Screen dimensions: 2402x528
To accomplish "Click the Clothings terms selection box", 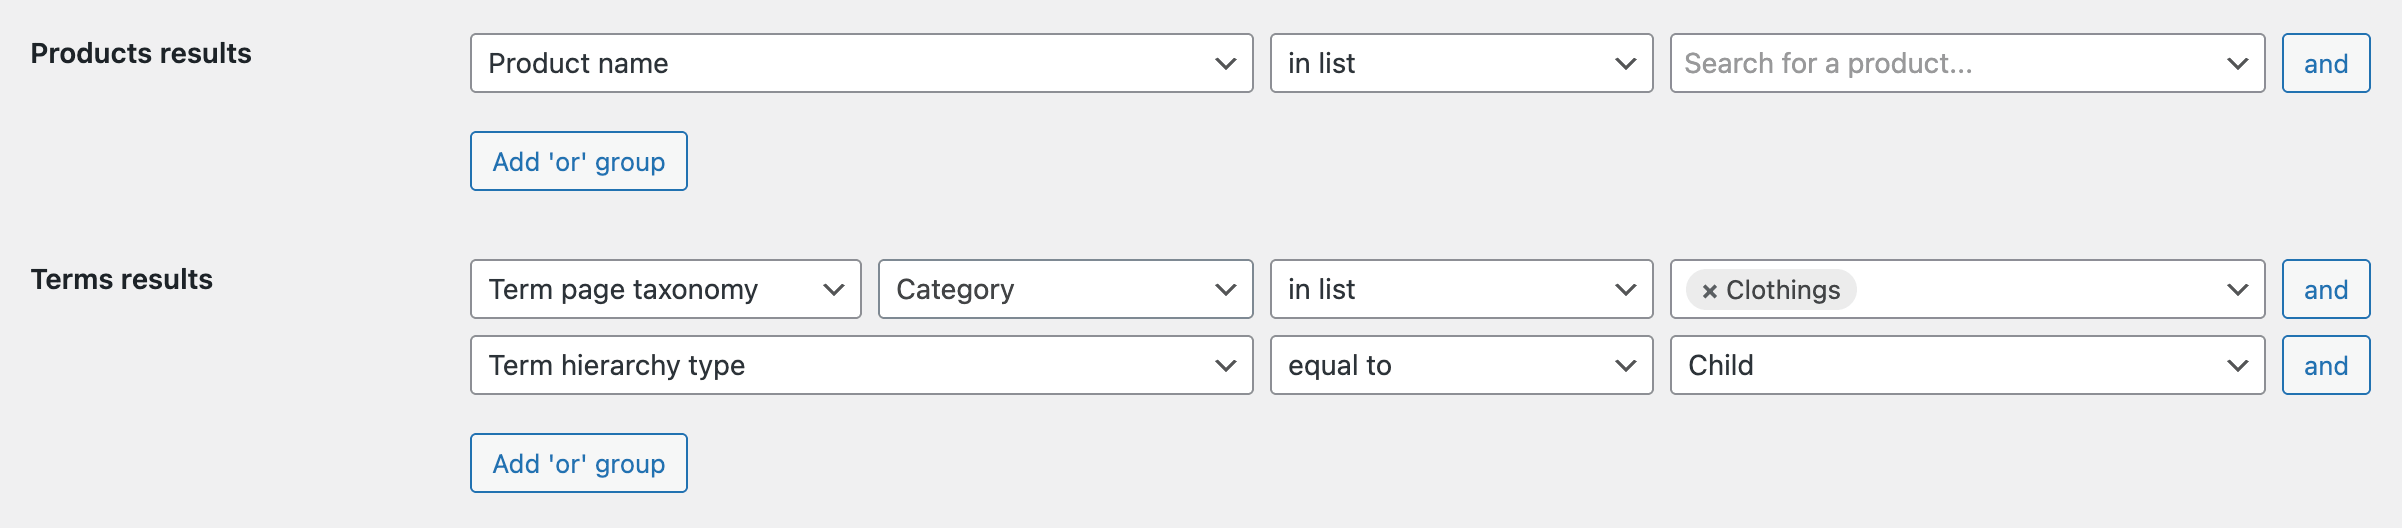I will (x=2030, y=289).
